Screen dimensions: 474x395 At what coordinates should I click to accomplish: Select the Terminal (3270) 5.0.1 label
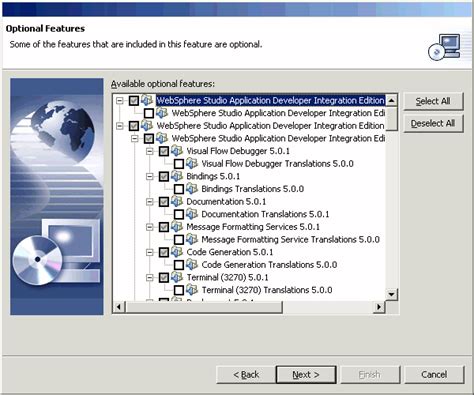click(227, 277)
